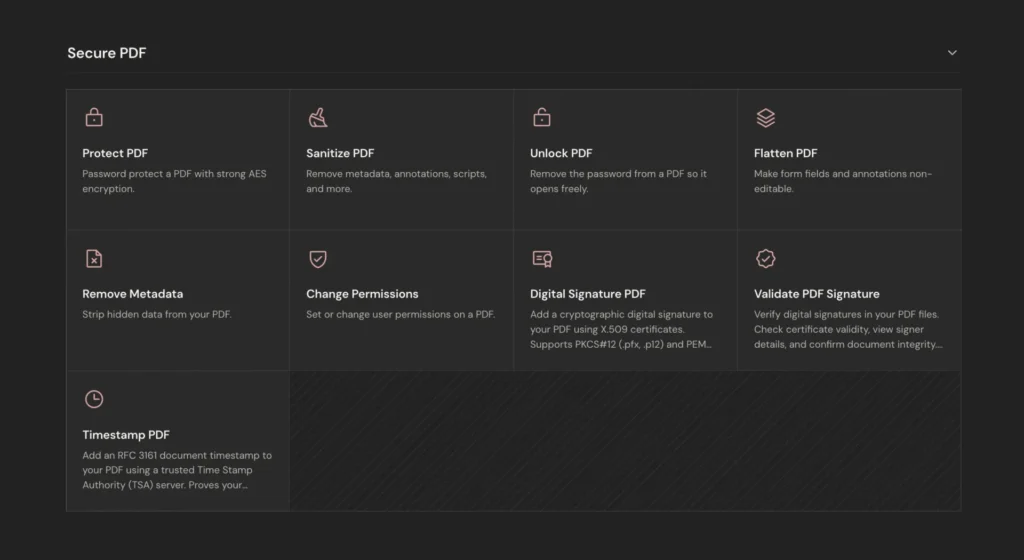
Task: Click 'Add a cryptographic digital signature' description
Action: tap(621, 329)
